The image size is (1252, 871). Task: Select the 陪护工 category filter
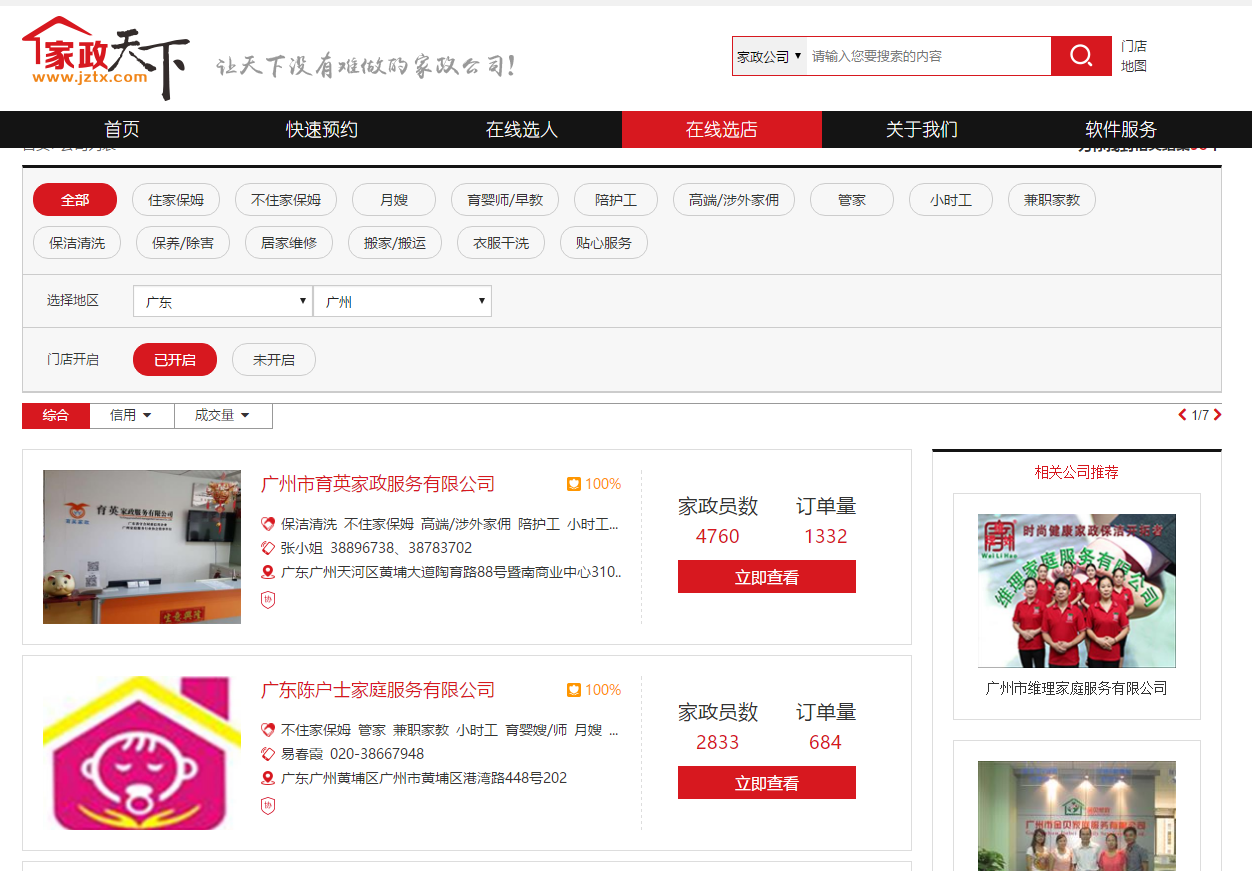(x=616, y=200)
